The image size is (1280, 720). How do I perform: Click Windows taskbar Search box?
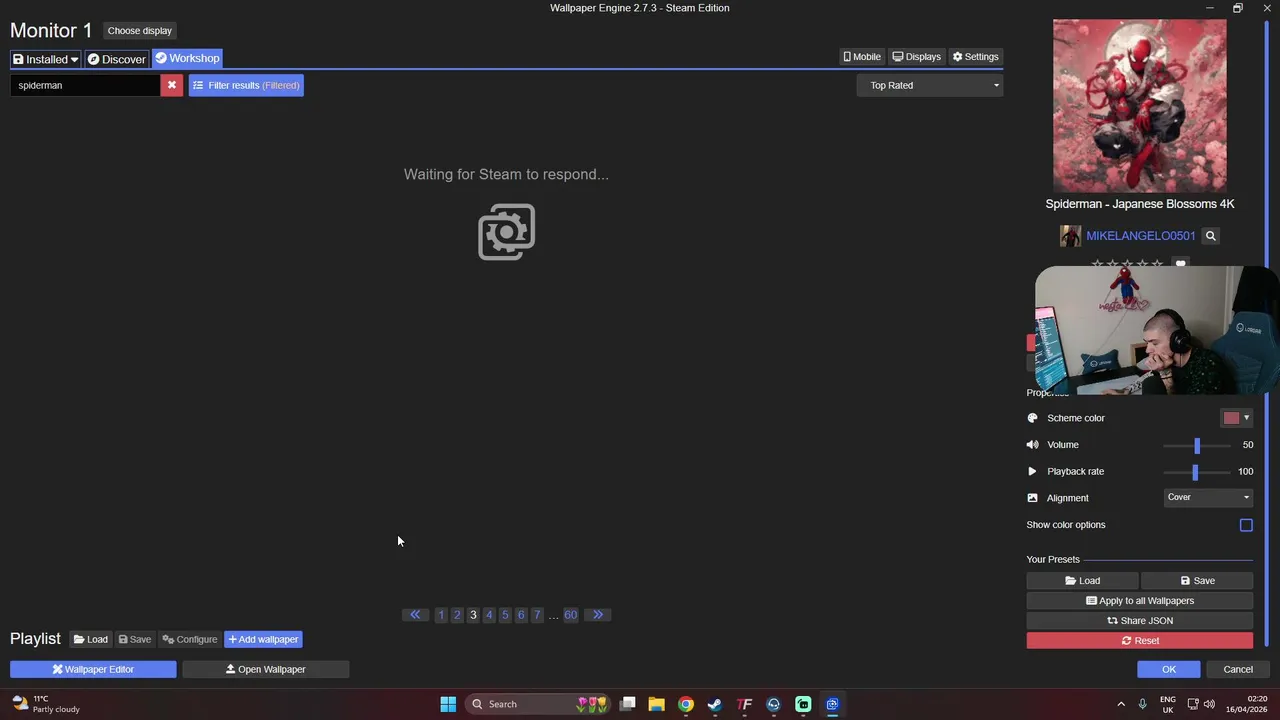pyautogui.click(x=539, y=704)
